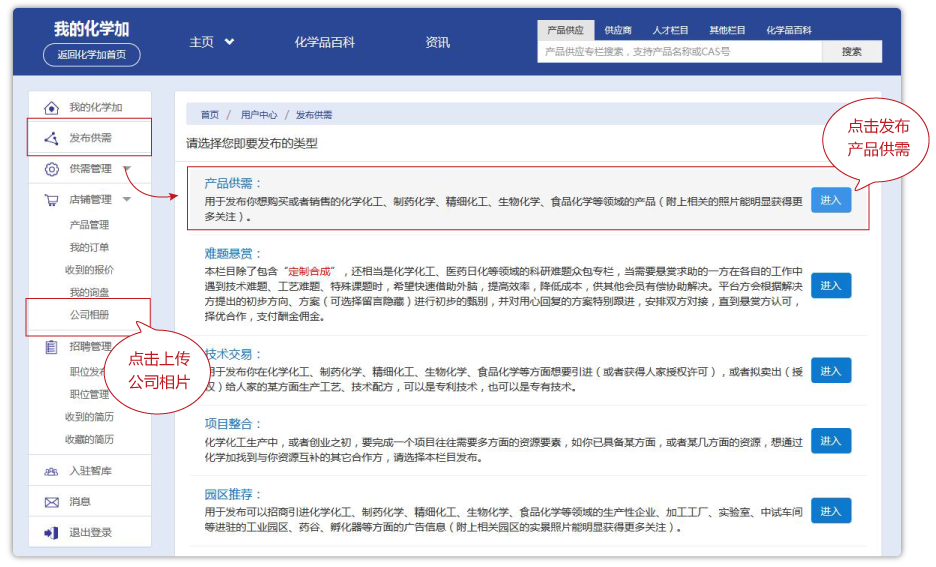Collapse the 店铺管理 section arrow
This screenshot has height=567, width=936.
[127, 200]
